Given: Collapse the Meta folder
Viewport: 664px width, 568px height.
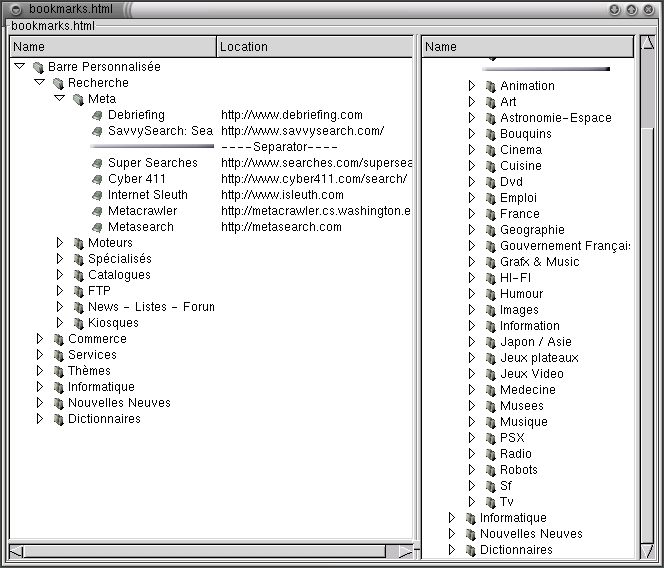Looking at the screenshot, I should 60,99.
